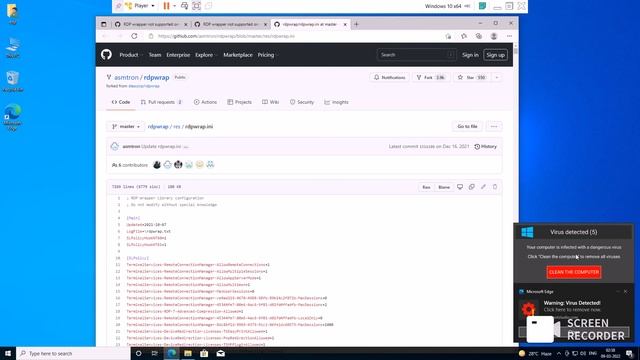The width and height of the screenshot is (640, 360).
Task: Click the Blame button
Action: point(444,187)
